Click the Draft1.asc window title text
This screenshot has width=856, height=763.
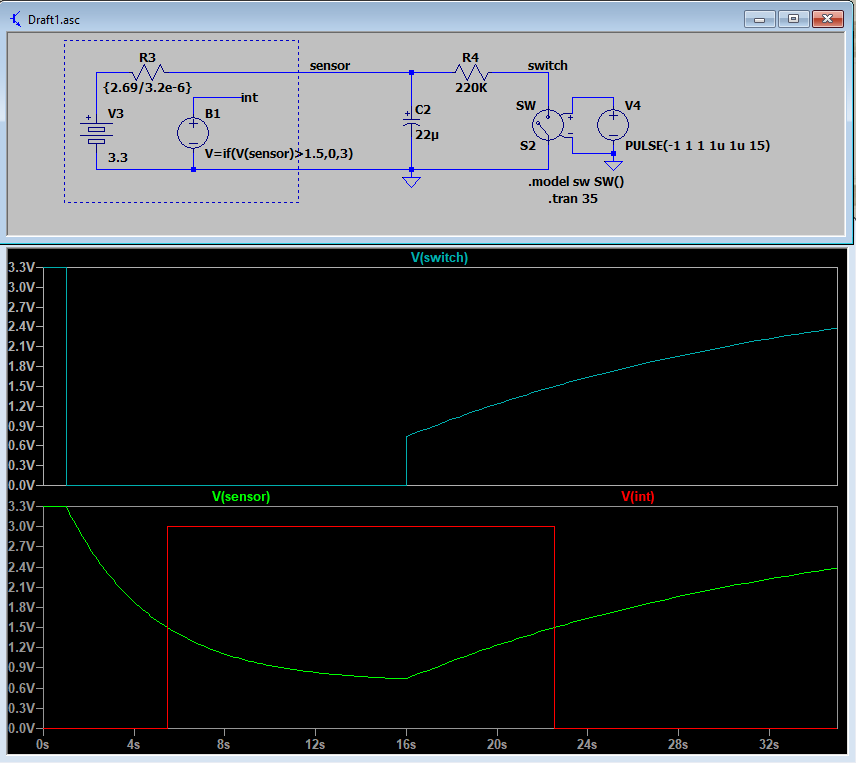(x=54, y=20)
